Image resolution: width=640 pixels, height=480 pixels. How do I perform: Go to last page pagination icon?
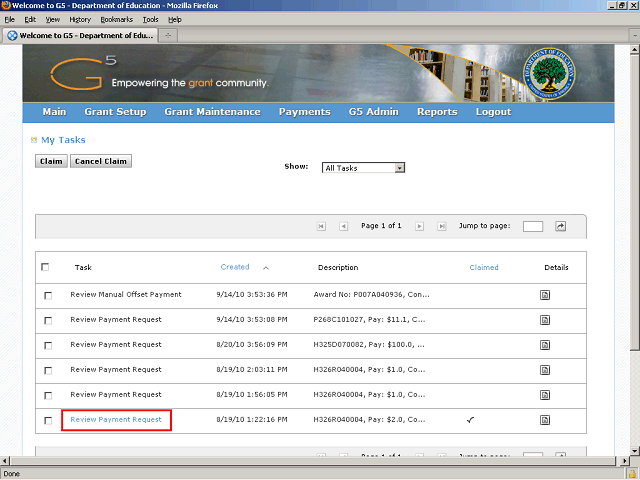(x=439, y=226)
